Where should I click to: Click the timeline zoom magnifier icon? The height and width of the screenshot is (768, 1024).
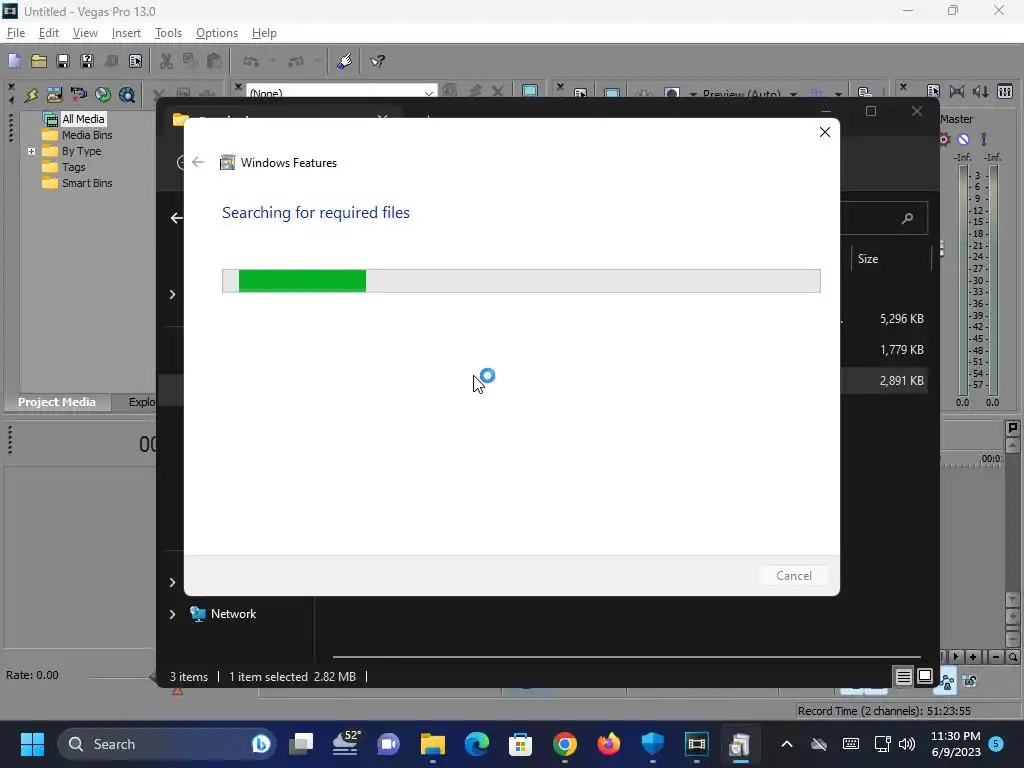coord(1013,657)
